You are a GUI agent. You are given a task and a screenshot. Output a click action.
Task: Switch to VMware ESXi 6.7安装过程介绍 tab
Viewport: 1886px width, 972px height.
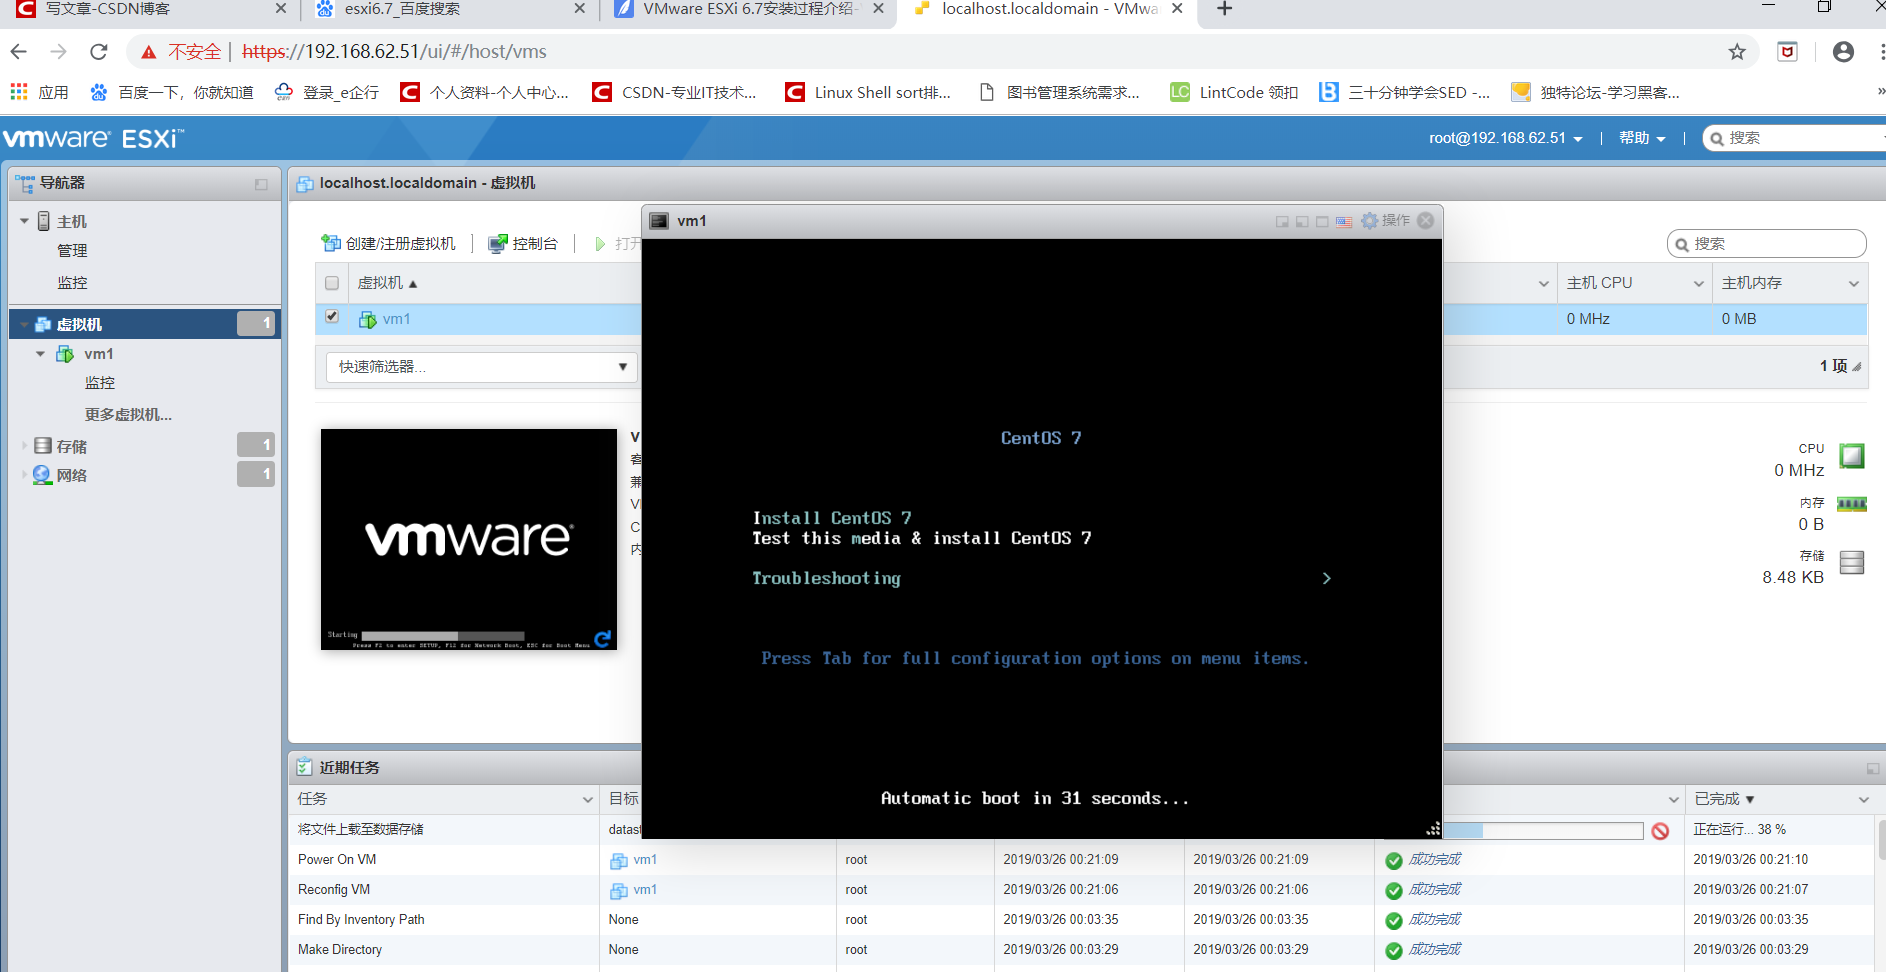tap(748, 10)
